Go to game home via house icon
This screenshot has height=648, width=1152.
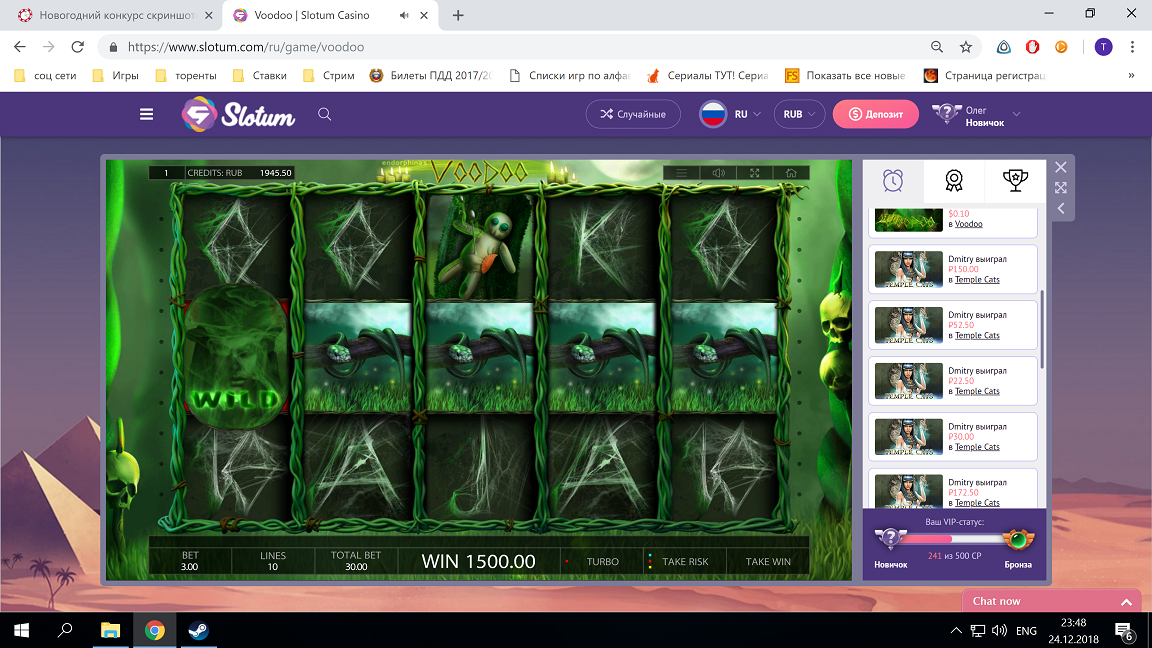791,173
